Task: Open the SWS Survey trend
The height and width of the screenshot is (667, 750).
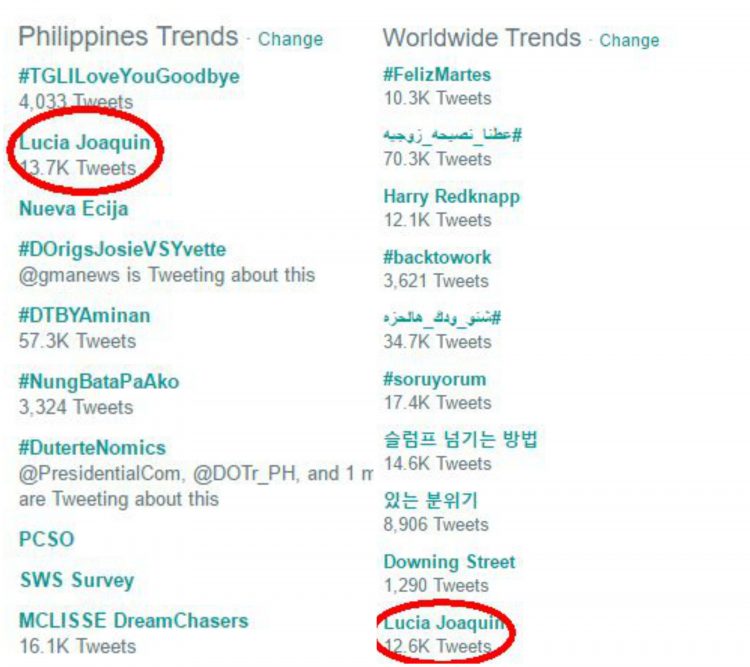Action: pyautogui.click(x=77, y=580)
